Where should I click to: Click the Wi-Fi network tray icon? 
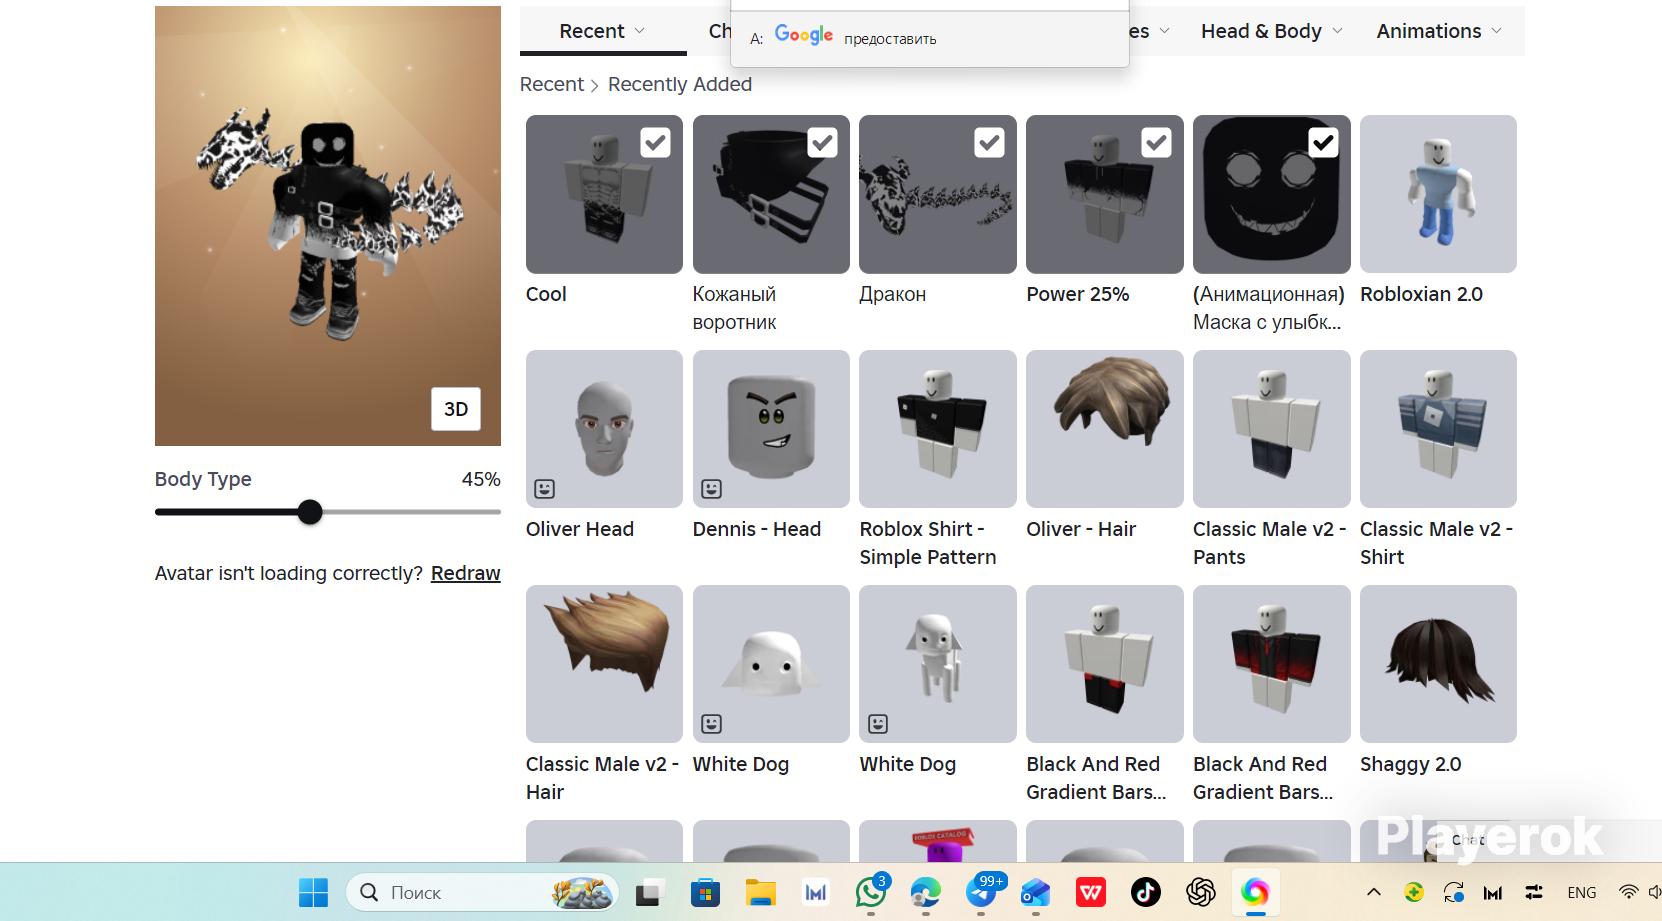pyautogui.click(x=1628, y=892)
